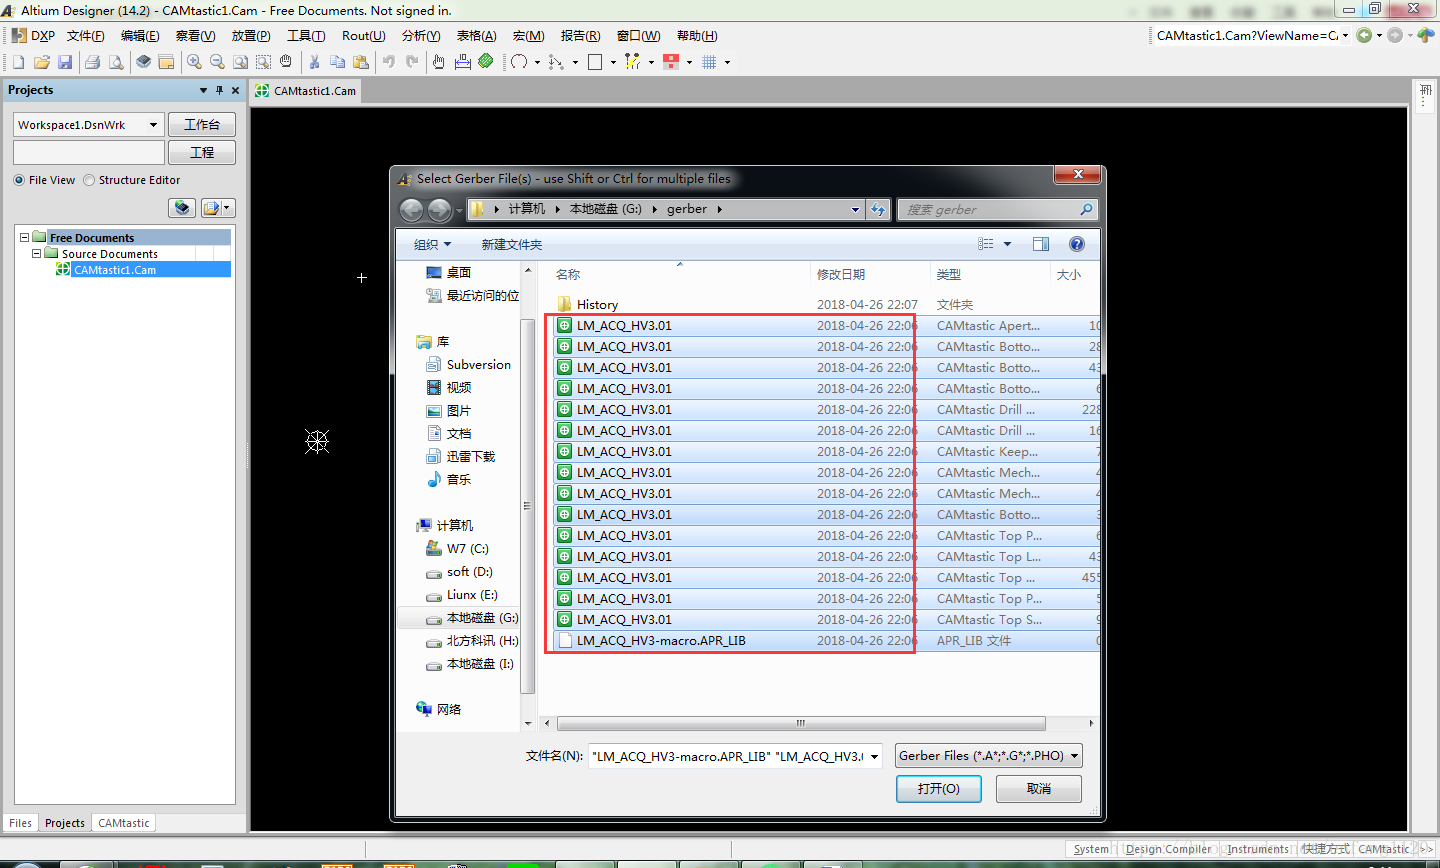Click the New document toolbar icon
Image resolution: width=1440 pixels, height=868 pixels.
[x=18, y=62]
